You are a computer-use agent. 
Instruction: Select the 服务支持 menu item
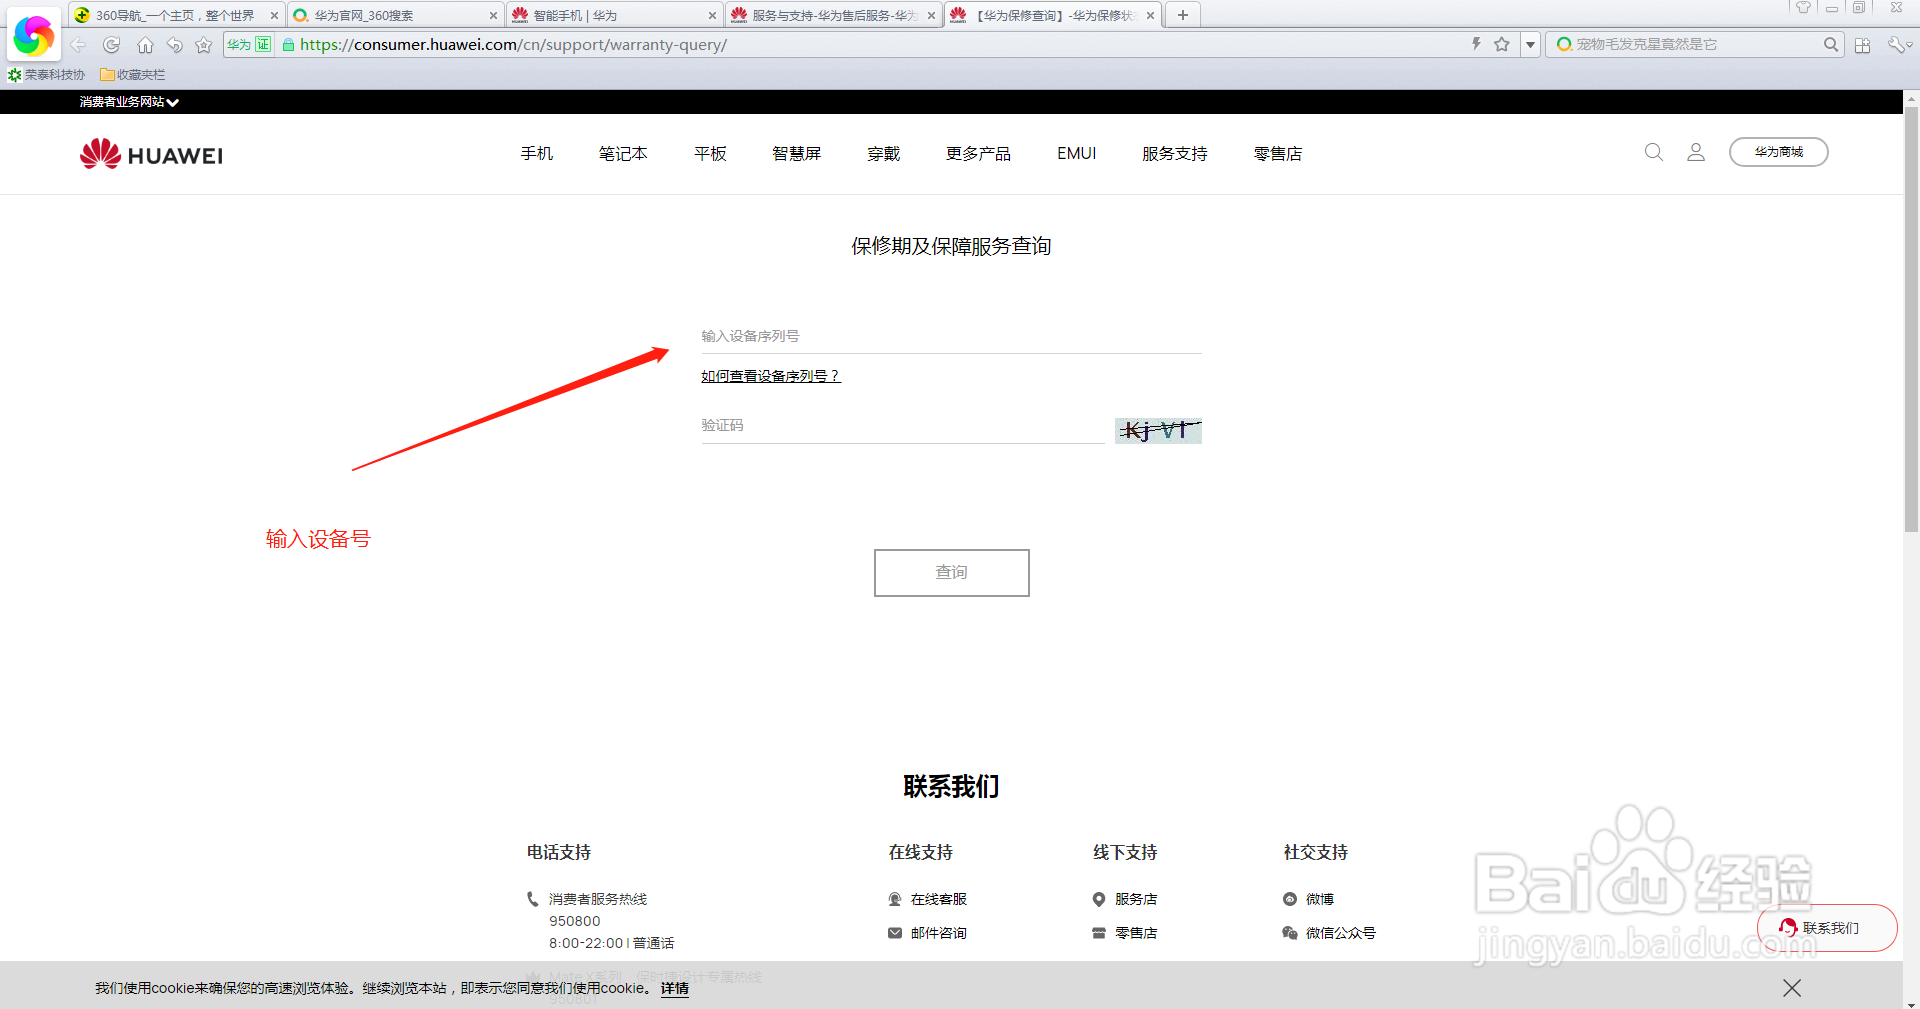(1174, 153)
